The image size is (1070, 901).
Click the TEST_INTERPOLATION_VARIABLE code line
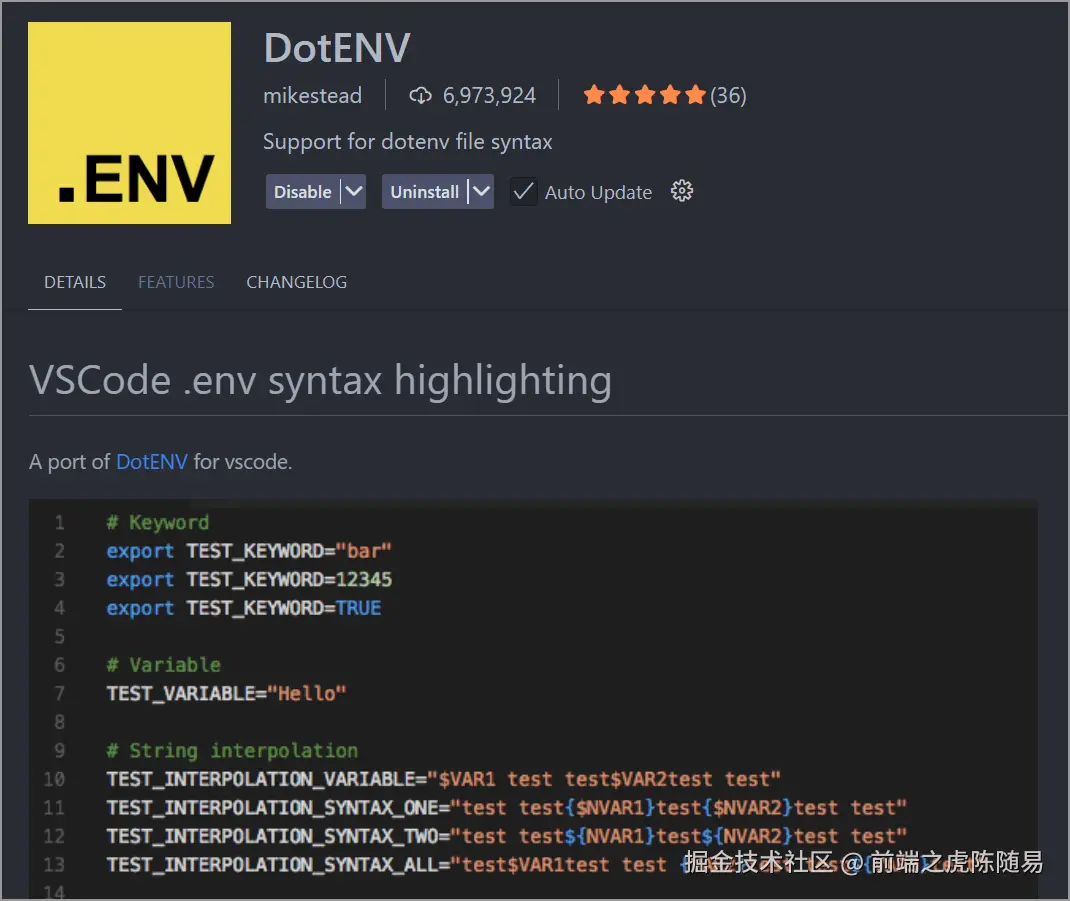click(444, 779)
